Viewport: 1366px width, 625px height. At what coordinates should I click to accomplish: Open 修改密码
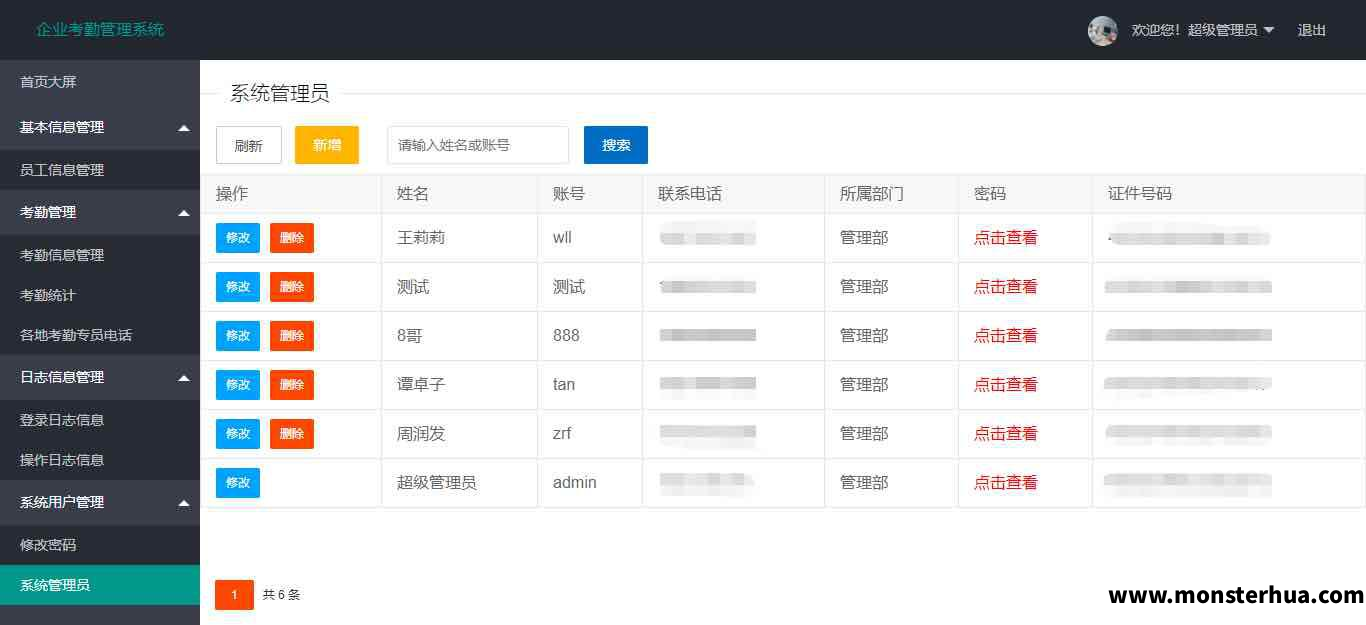100,545
